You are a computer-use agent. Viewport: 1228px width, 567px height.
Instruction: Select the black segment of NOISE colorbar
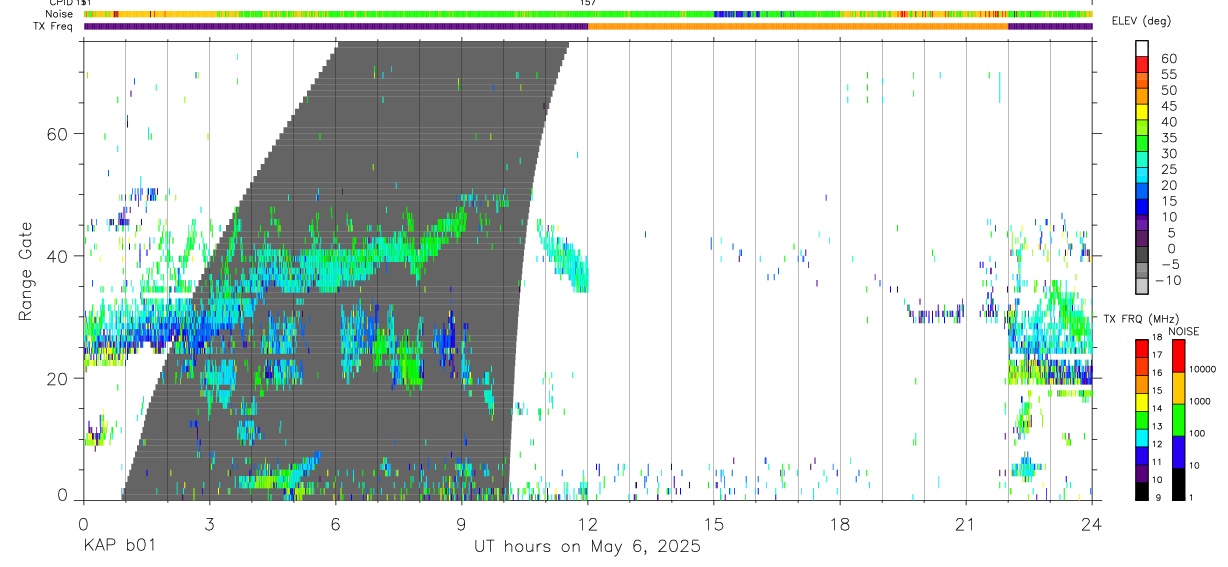click(x=1178, y=484)
